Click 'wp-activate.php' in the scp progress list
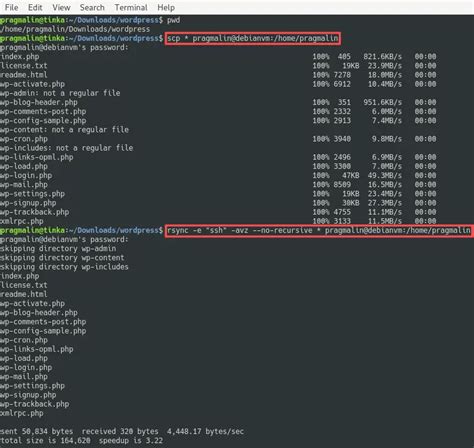 tap(32, 84)
